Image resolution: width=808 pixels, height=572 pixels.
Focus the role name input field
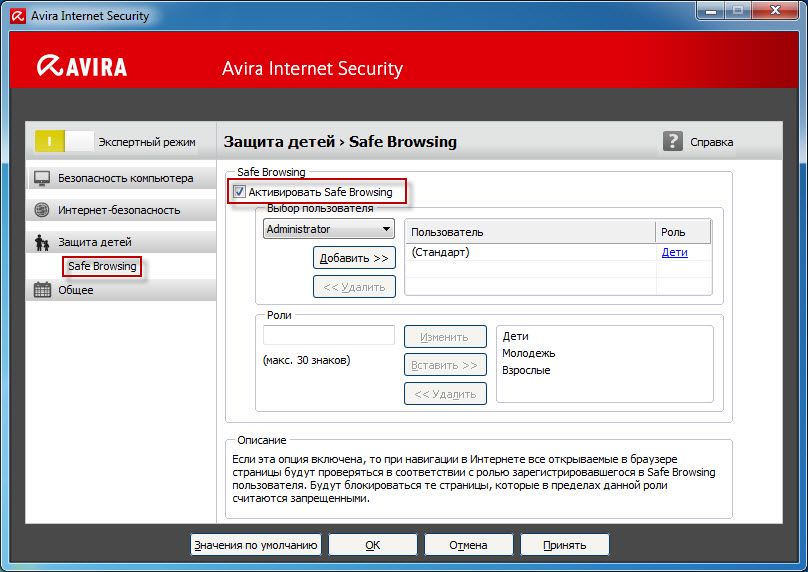pyautogui.click(x=329, y=335)
